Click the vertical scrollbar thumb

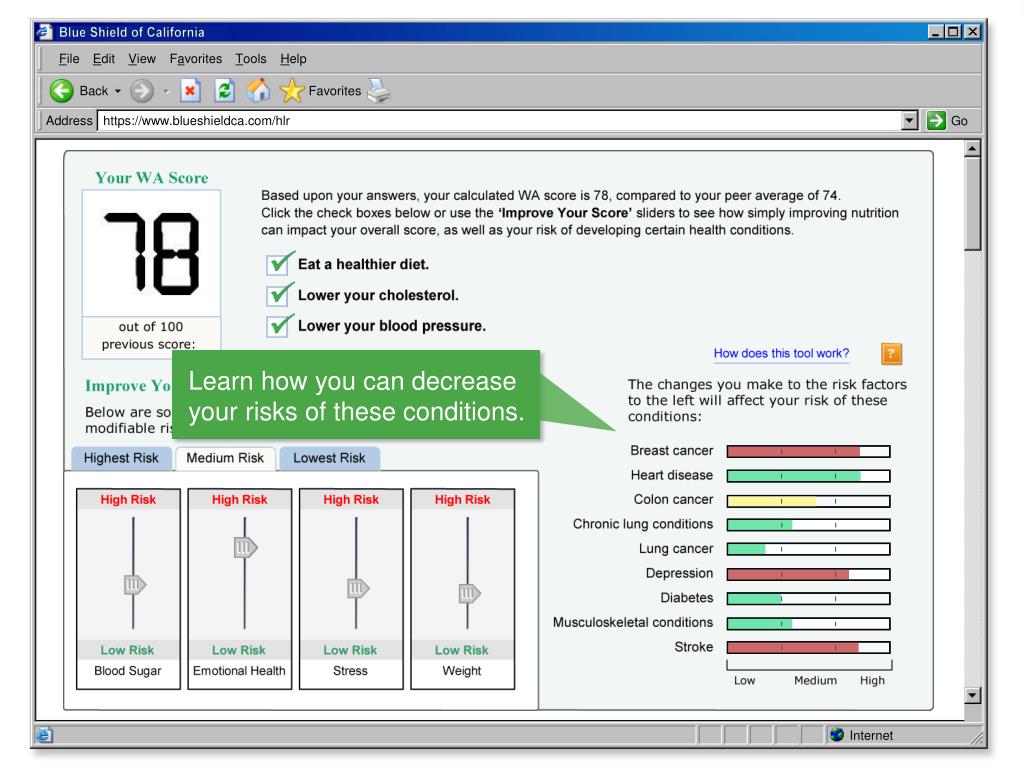(x=972, y=203)
